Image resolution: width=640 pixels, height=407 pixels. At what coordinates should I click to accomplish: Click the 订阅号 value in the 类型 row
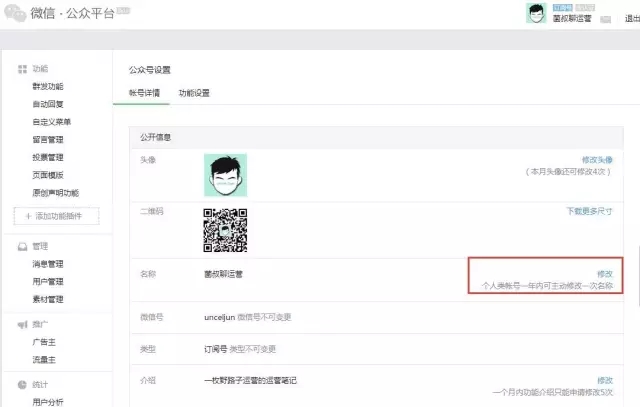point(216,349)
